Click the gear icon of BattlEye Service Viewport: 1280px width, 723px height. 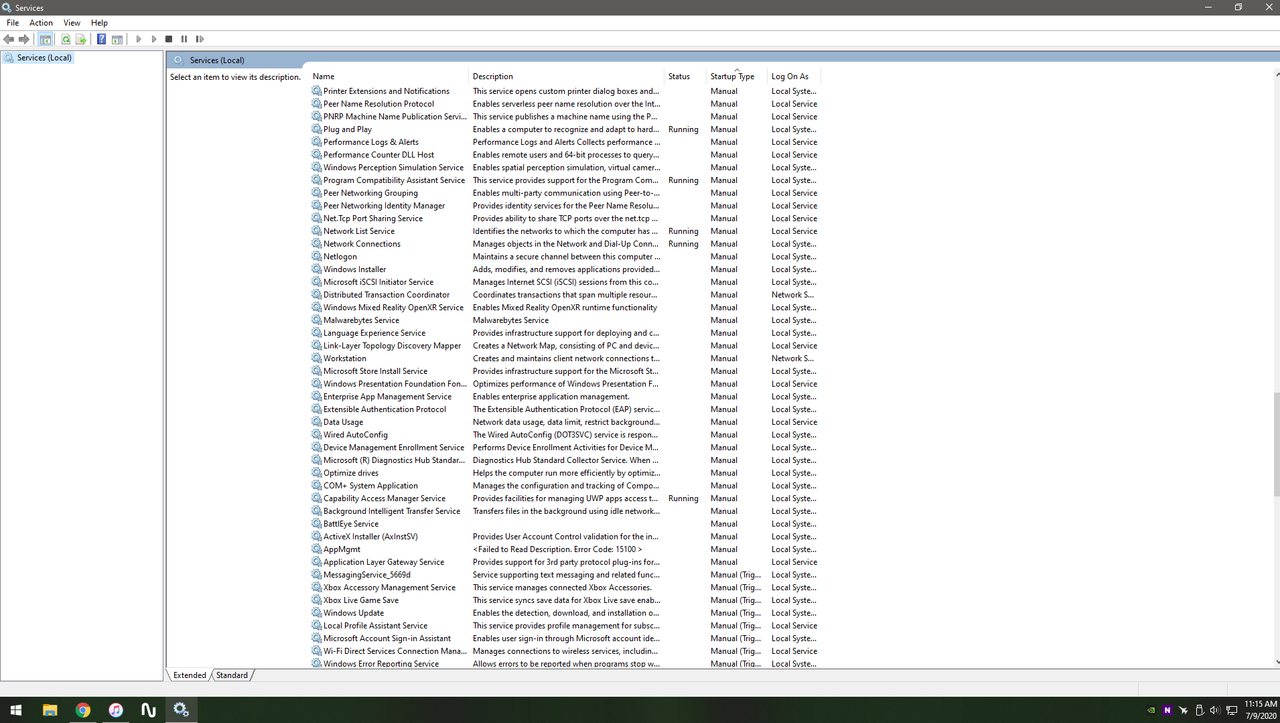point(317,524)
